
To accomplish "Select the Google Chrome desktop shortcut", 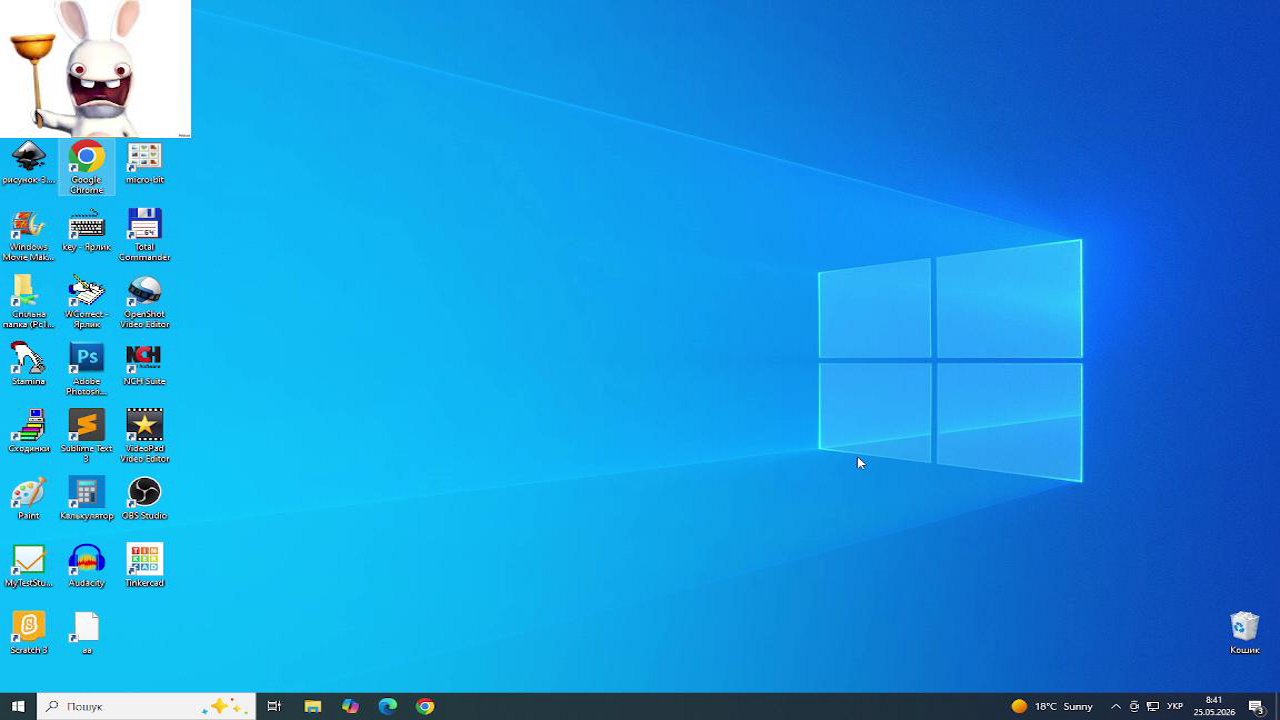I will (87, 168).
